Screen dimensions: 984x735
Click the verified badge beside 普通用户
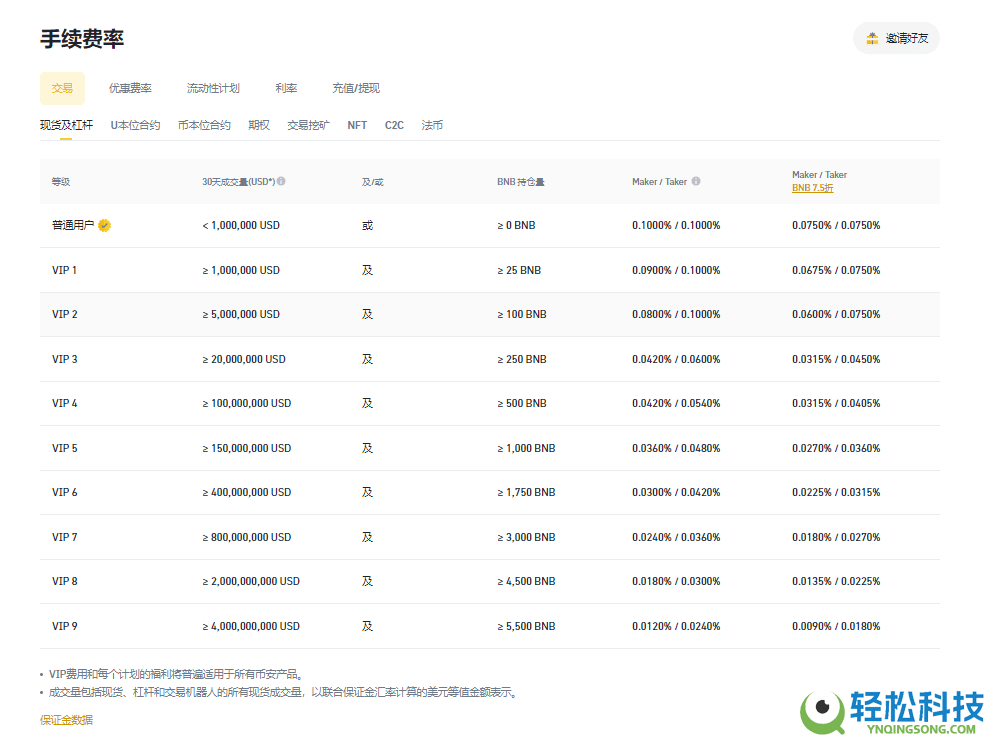(105, 225)
